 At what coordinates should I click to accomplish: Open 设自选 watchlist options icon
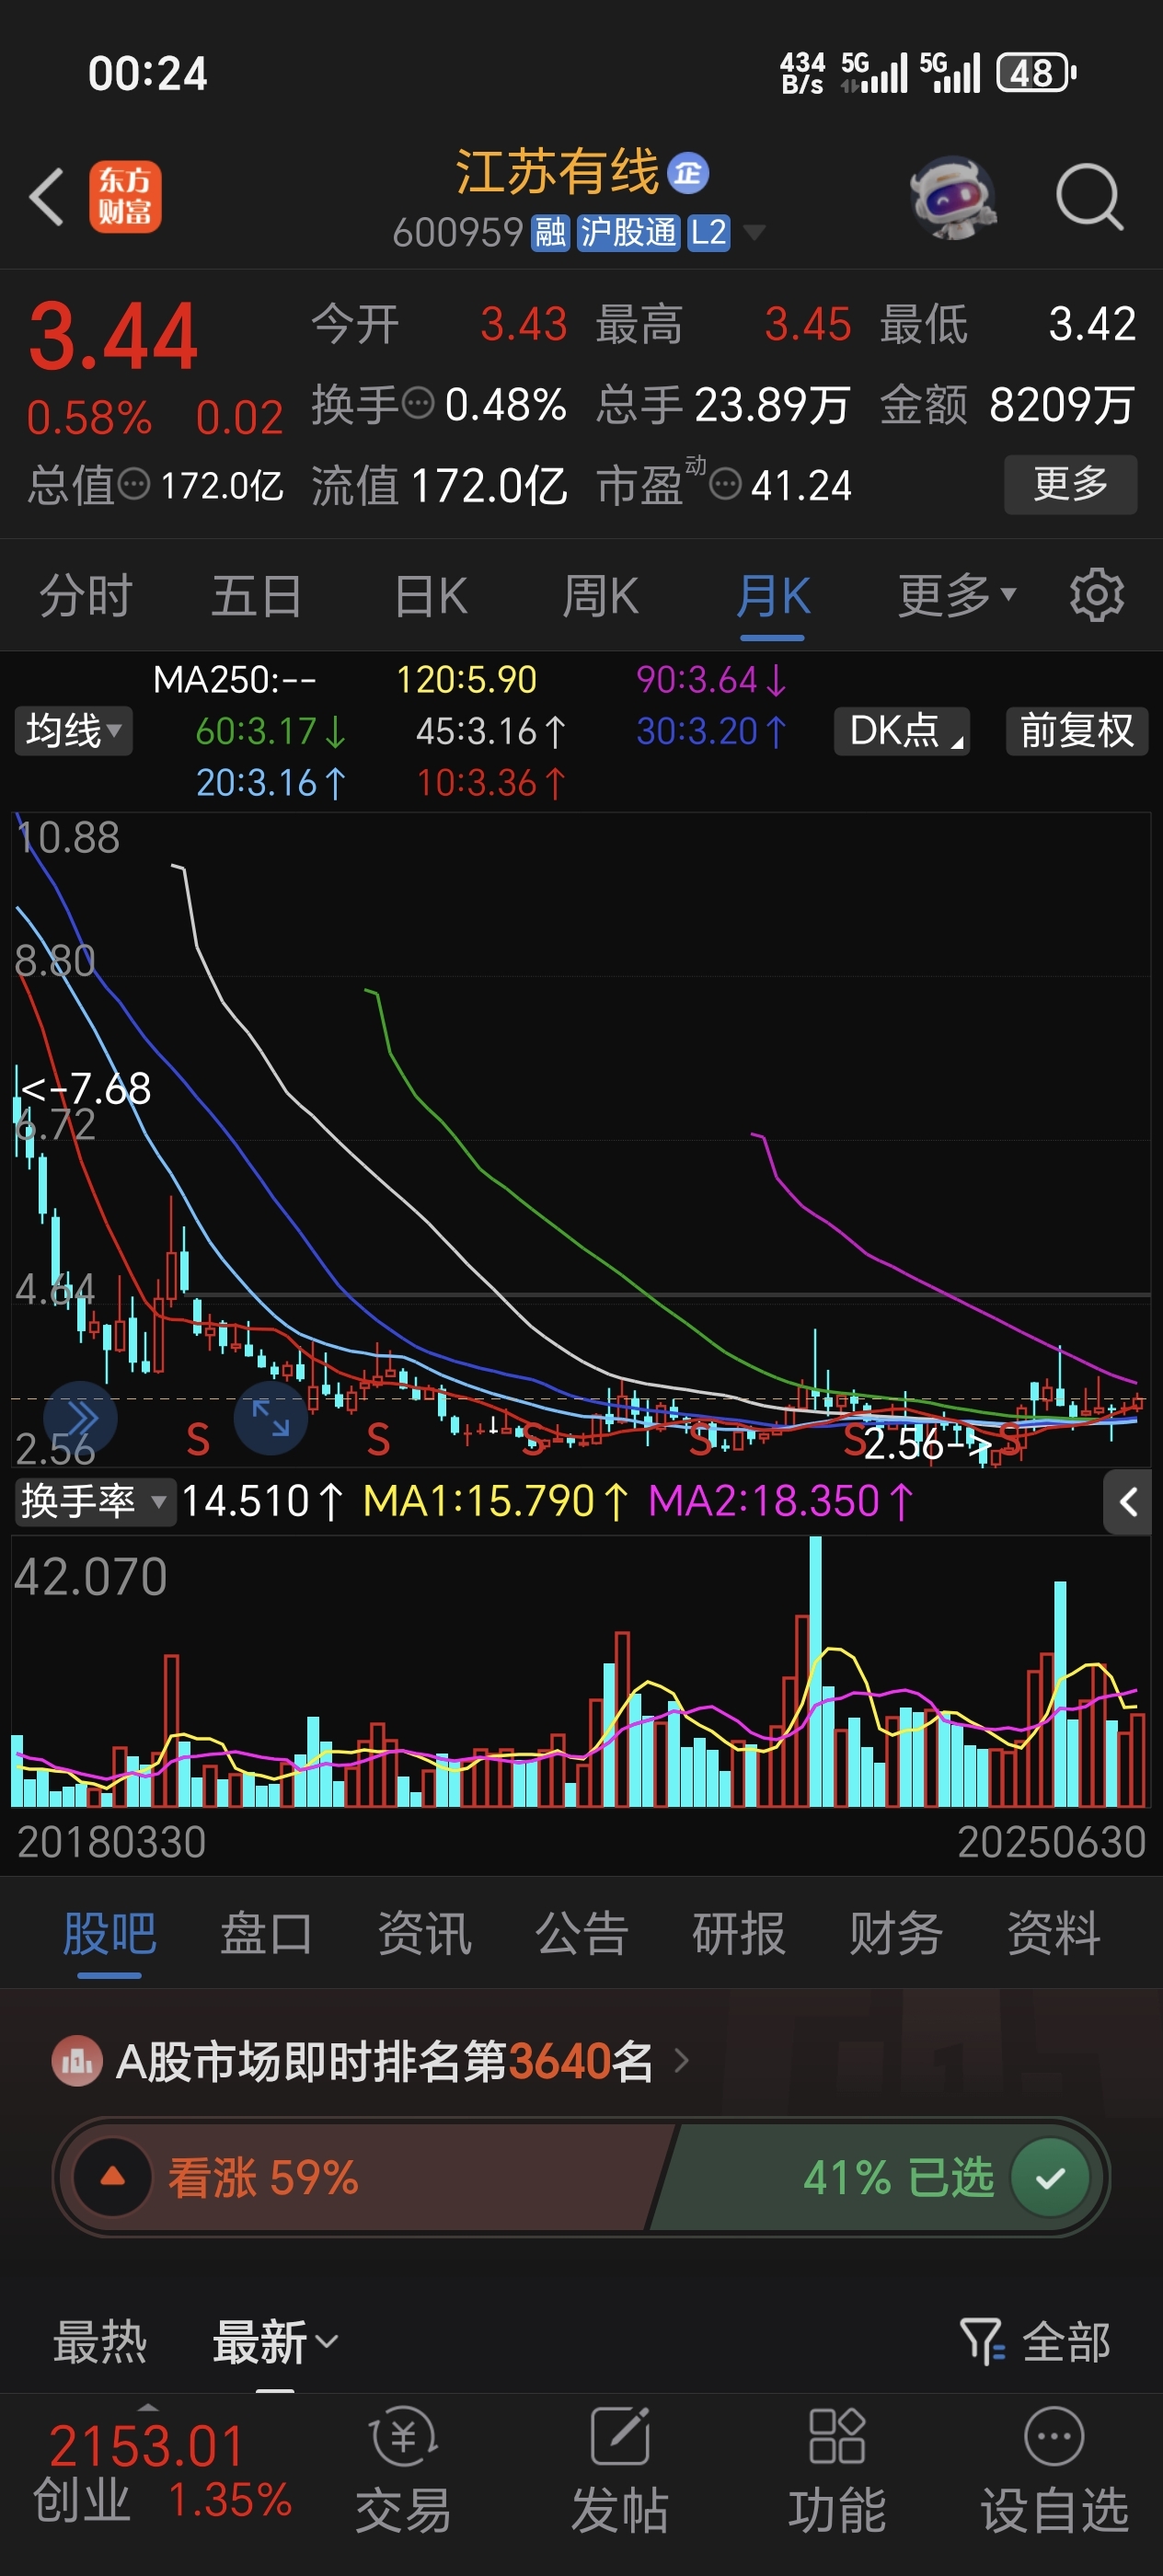point(1054,2470)
